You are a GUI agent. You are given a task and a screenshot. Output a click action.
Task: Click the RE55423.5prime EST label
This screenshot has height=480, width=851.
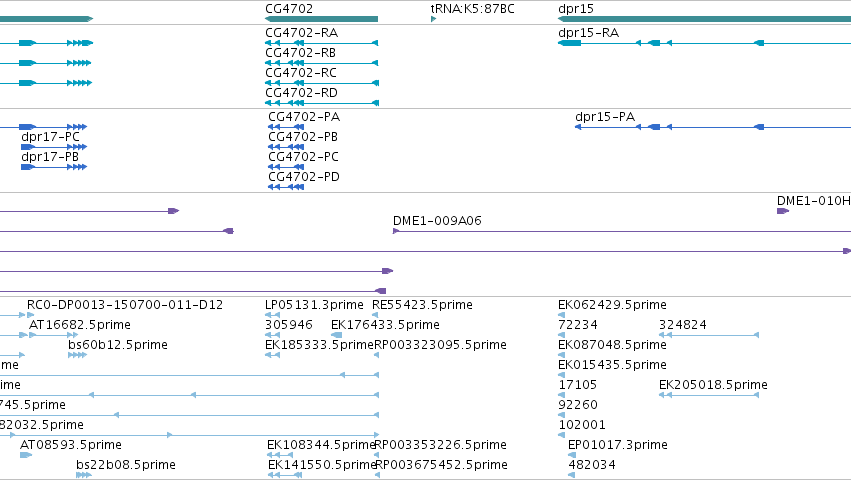click(x=422, y=305)
